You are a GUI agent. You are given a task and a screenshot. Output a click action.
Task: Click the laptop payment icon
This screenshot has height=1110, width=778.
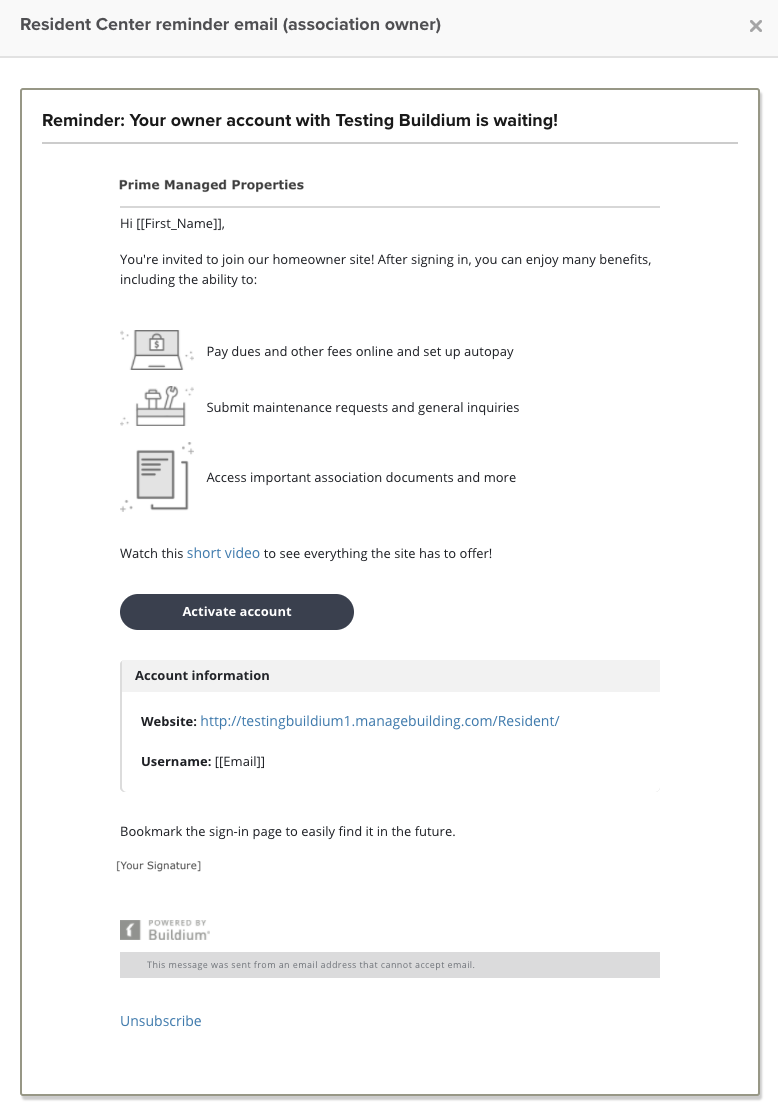click(157, 350)
